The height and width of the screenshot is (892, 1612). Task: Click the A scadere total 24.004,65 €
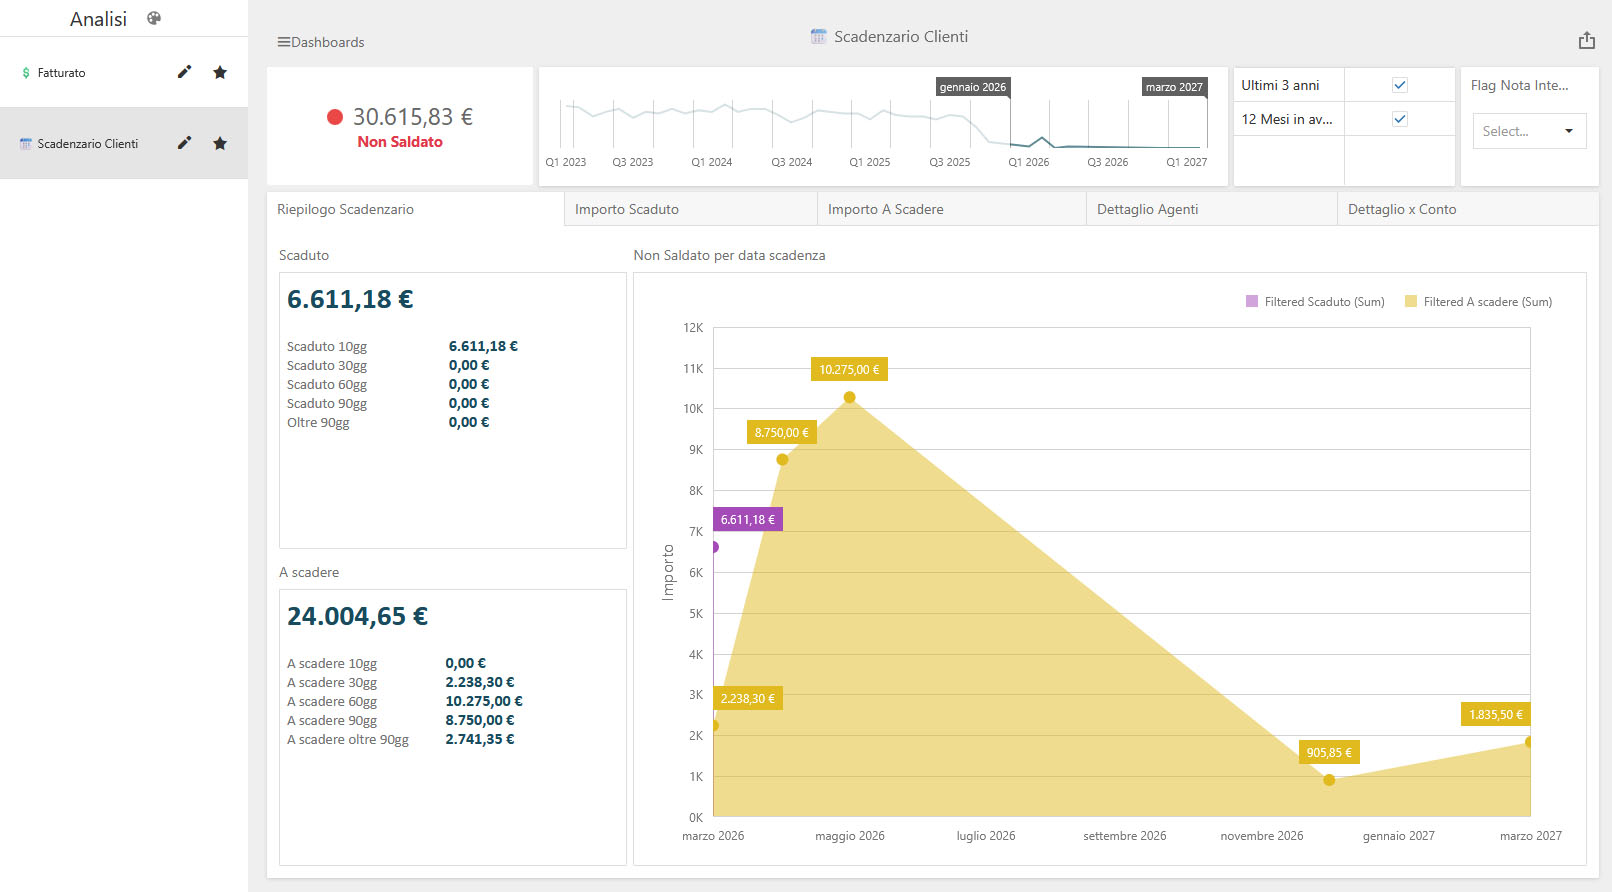[x=357, y=616]
